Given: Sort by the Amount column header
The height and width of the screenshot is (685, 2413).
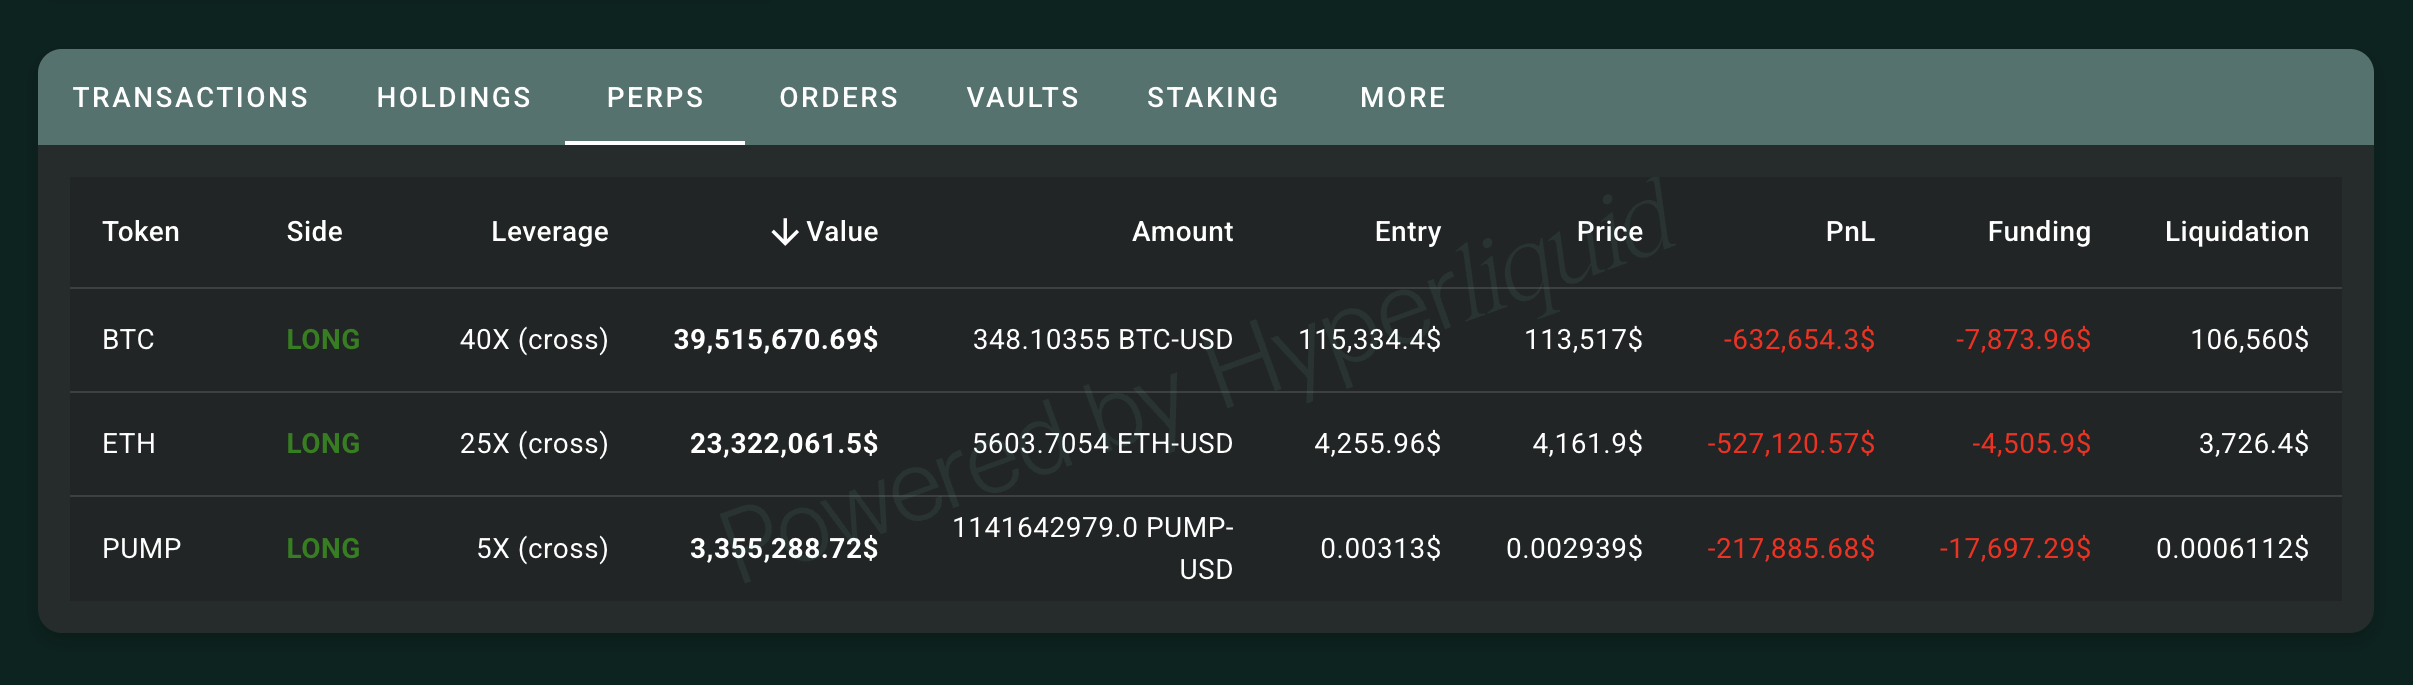Looking at the screenshot, I should point(1182,232).
